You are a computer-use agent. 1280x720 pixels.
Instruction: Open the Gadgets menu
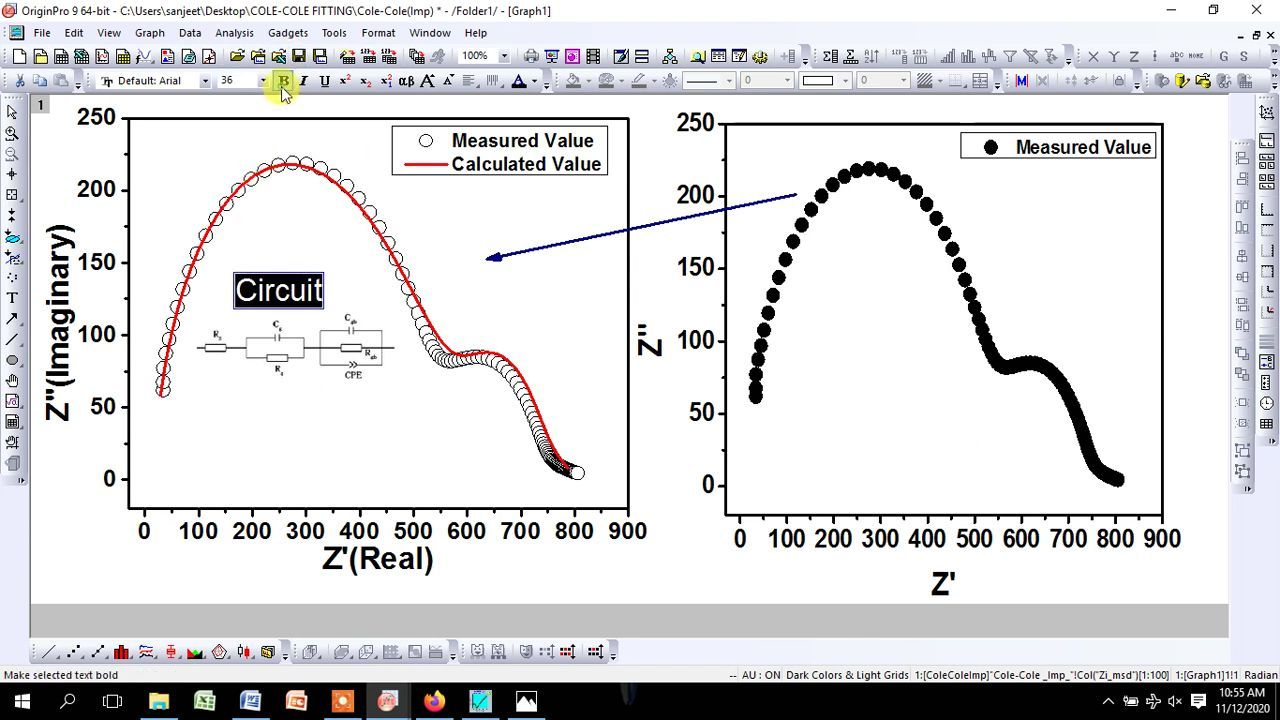coord(288,33)
